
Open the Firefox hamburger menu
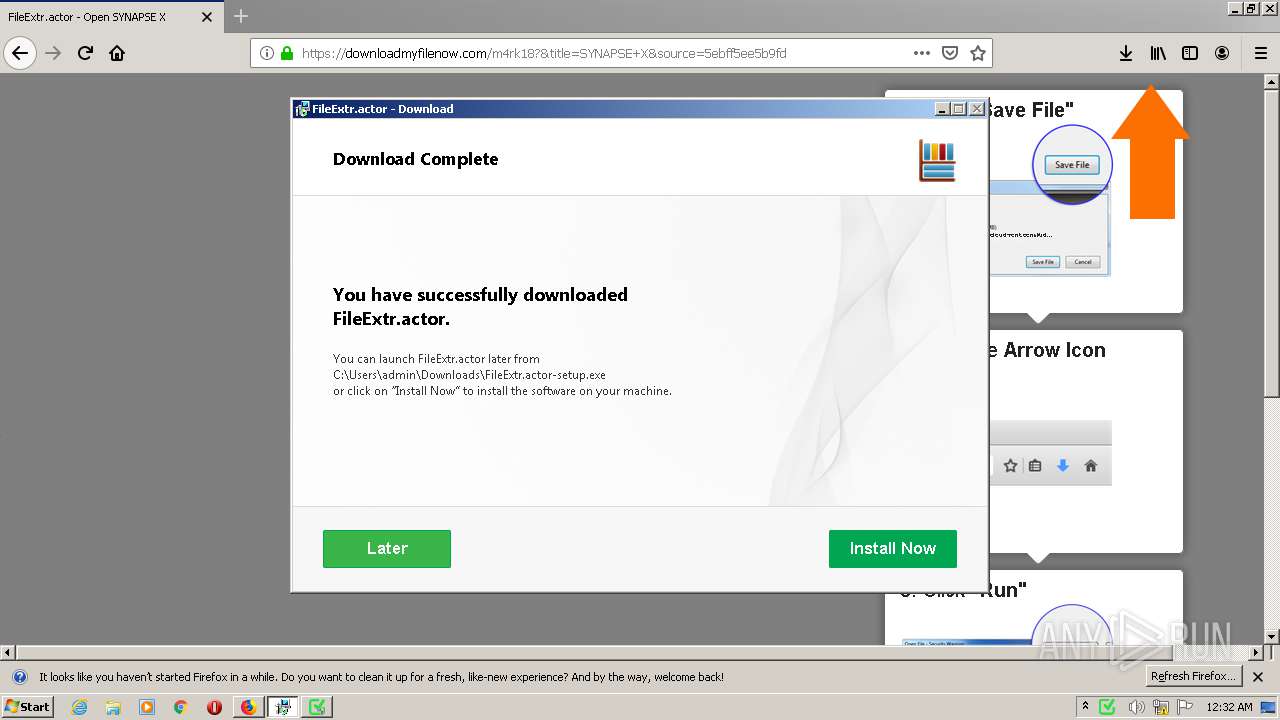(1260, 53)
